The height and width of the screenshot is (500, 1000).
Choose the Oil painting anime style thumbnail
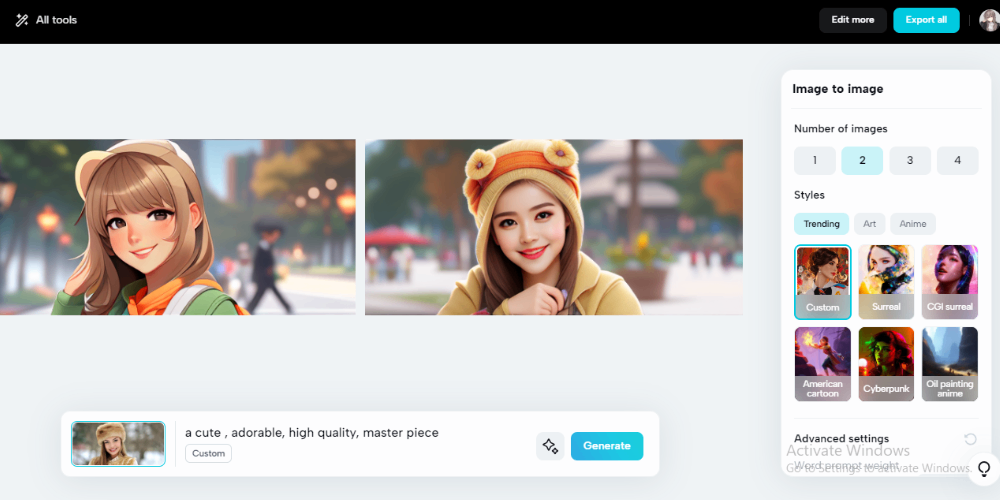click(x=950, y=364)
